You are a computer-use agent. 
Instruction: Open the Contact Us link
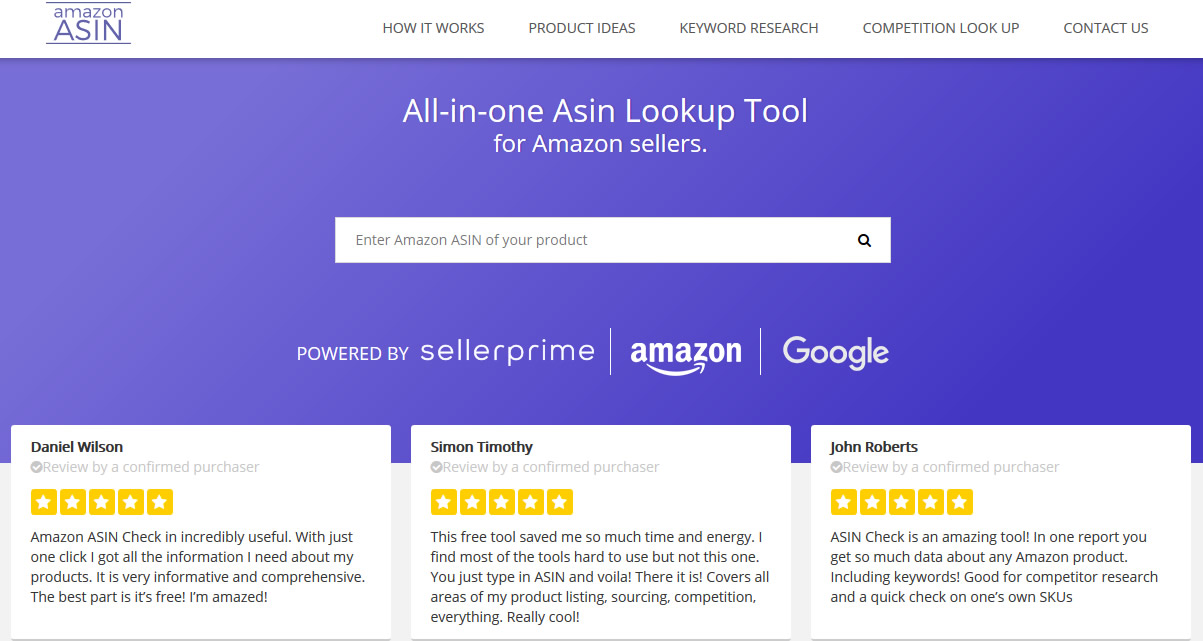tap(1106, 28)
